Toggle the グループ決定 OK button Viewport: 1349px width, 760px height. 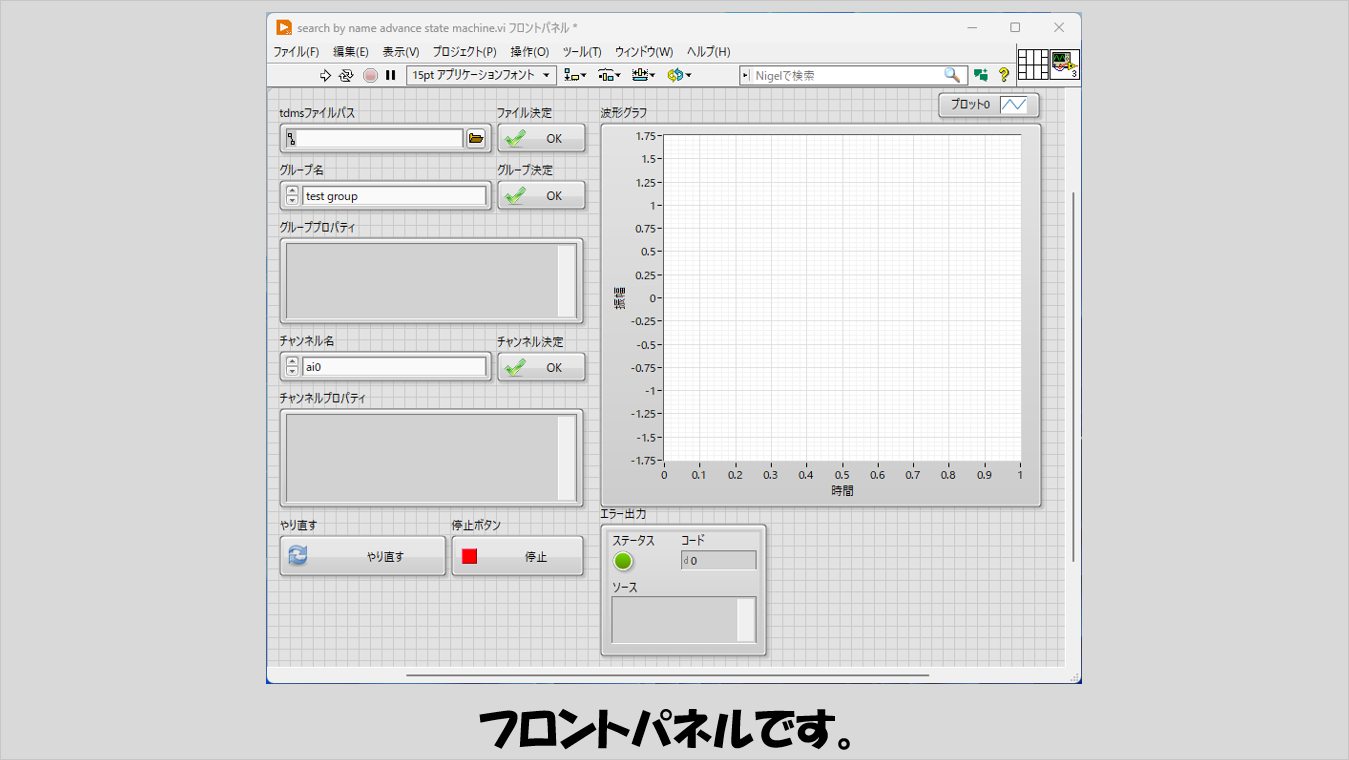coord(541,196)
